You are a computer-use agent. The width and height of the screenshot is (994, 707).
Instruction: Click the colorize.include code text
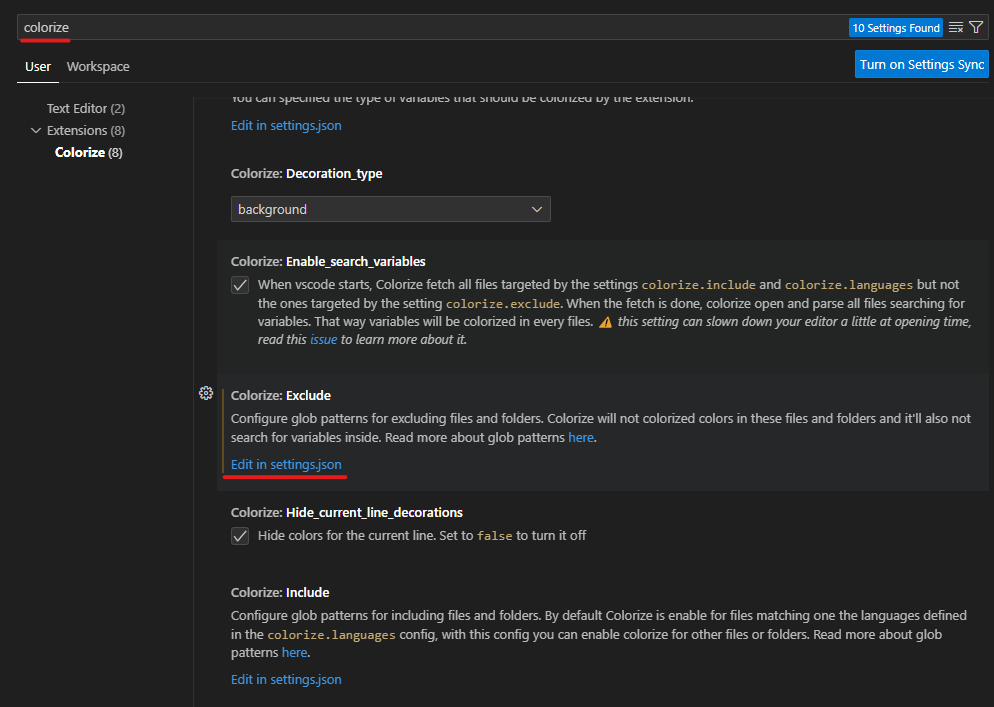click(699, 285)
